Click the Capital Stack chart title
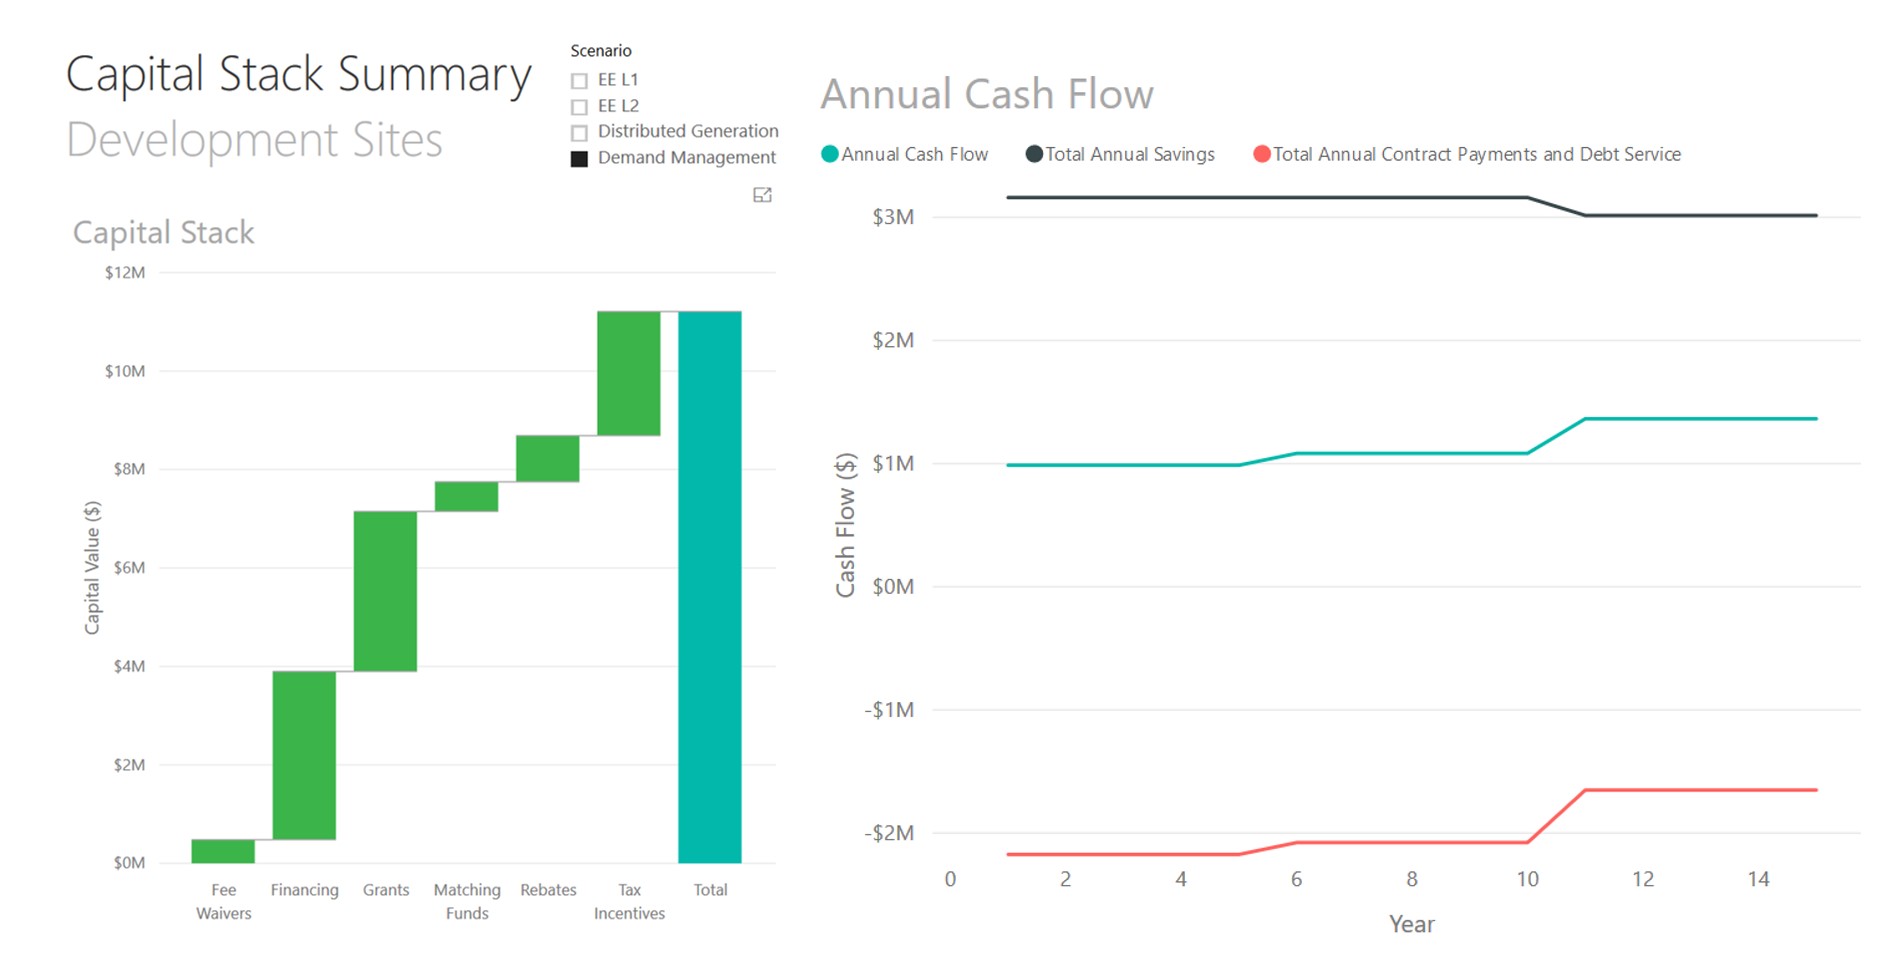The image size is (1902, 960). (164, 232)
